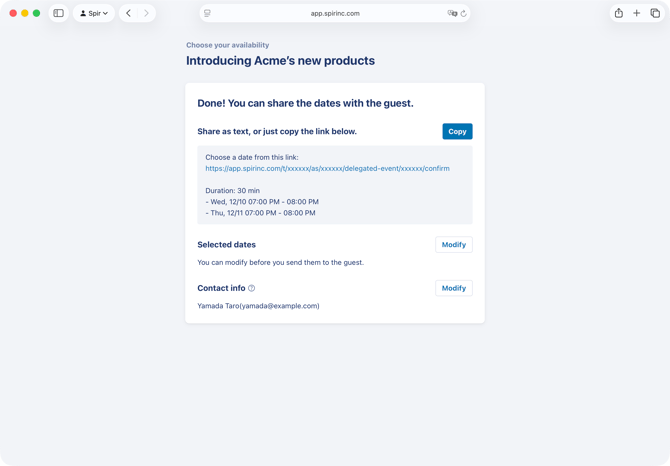This screenshot has height=466, width=670.
Task: Go back to the previous page
Action: [128, 13]
